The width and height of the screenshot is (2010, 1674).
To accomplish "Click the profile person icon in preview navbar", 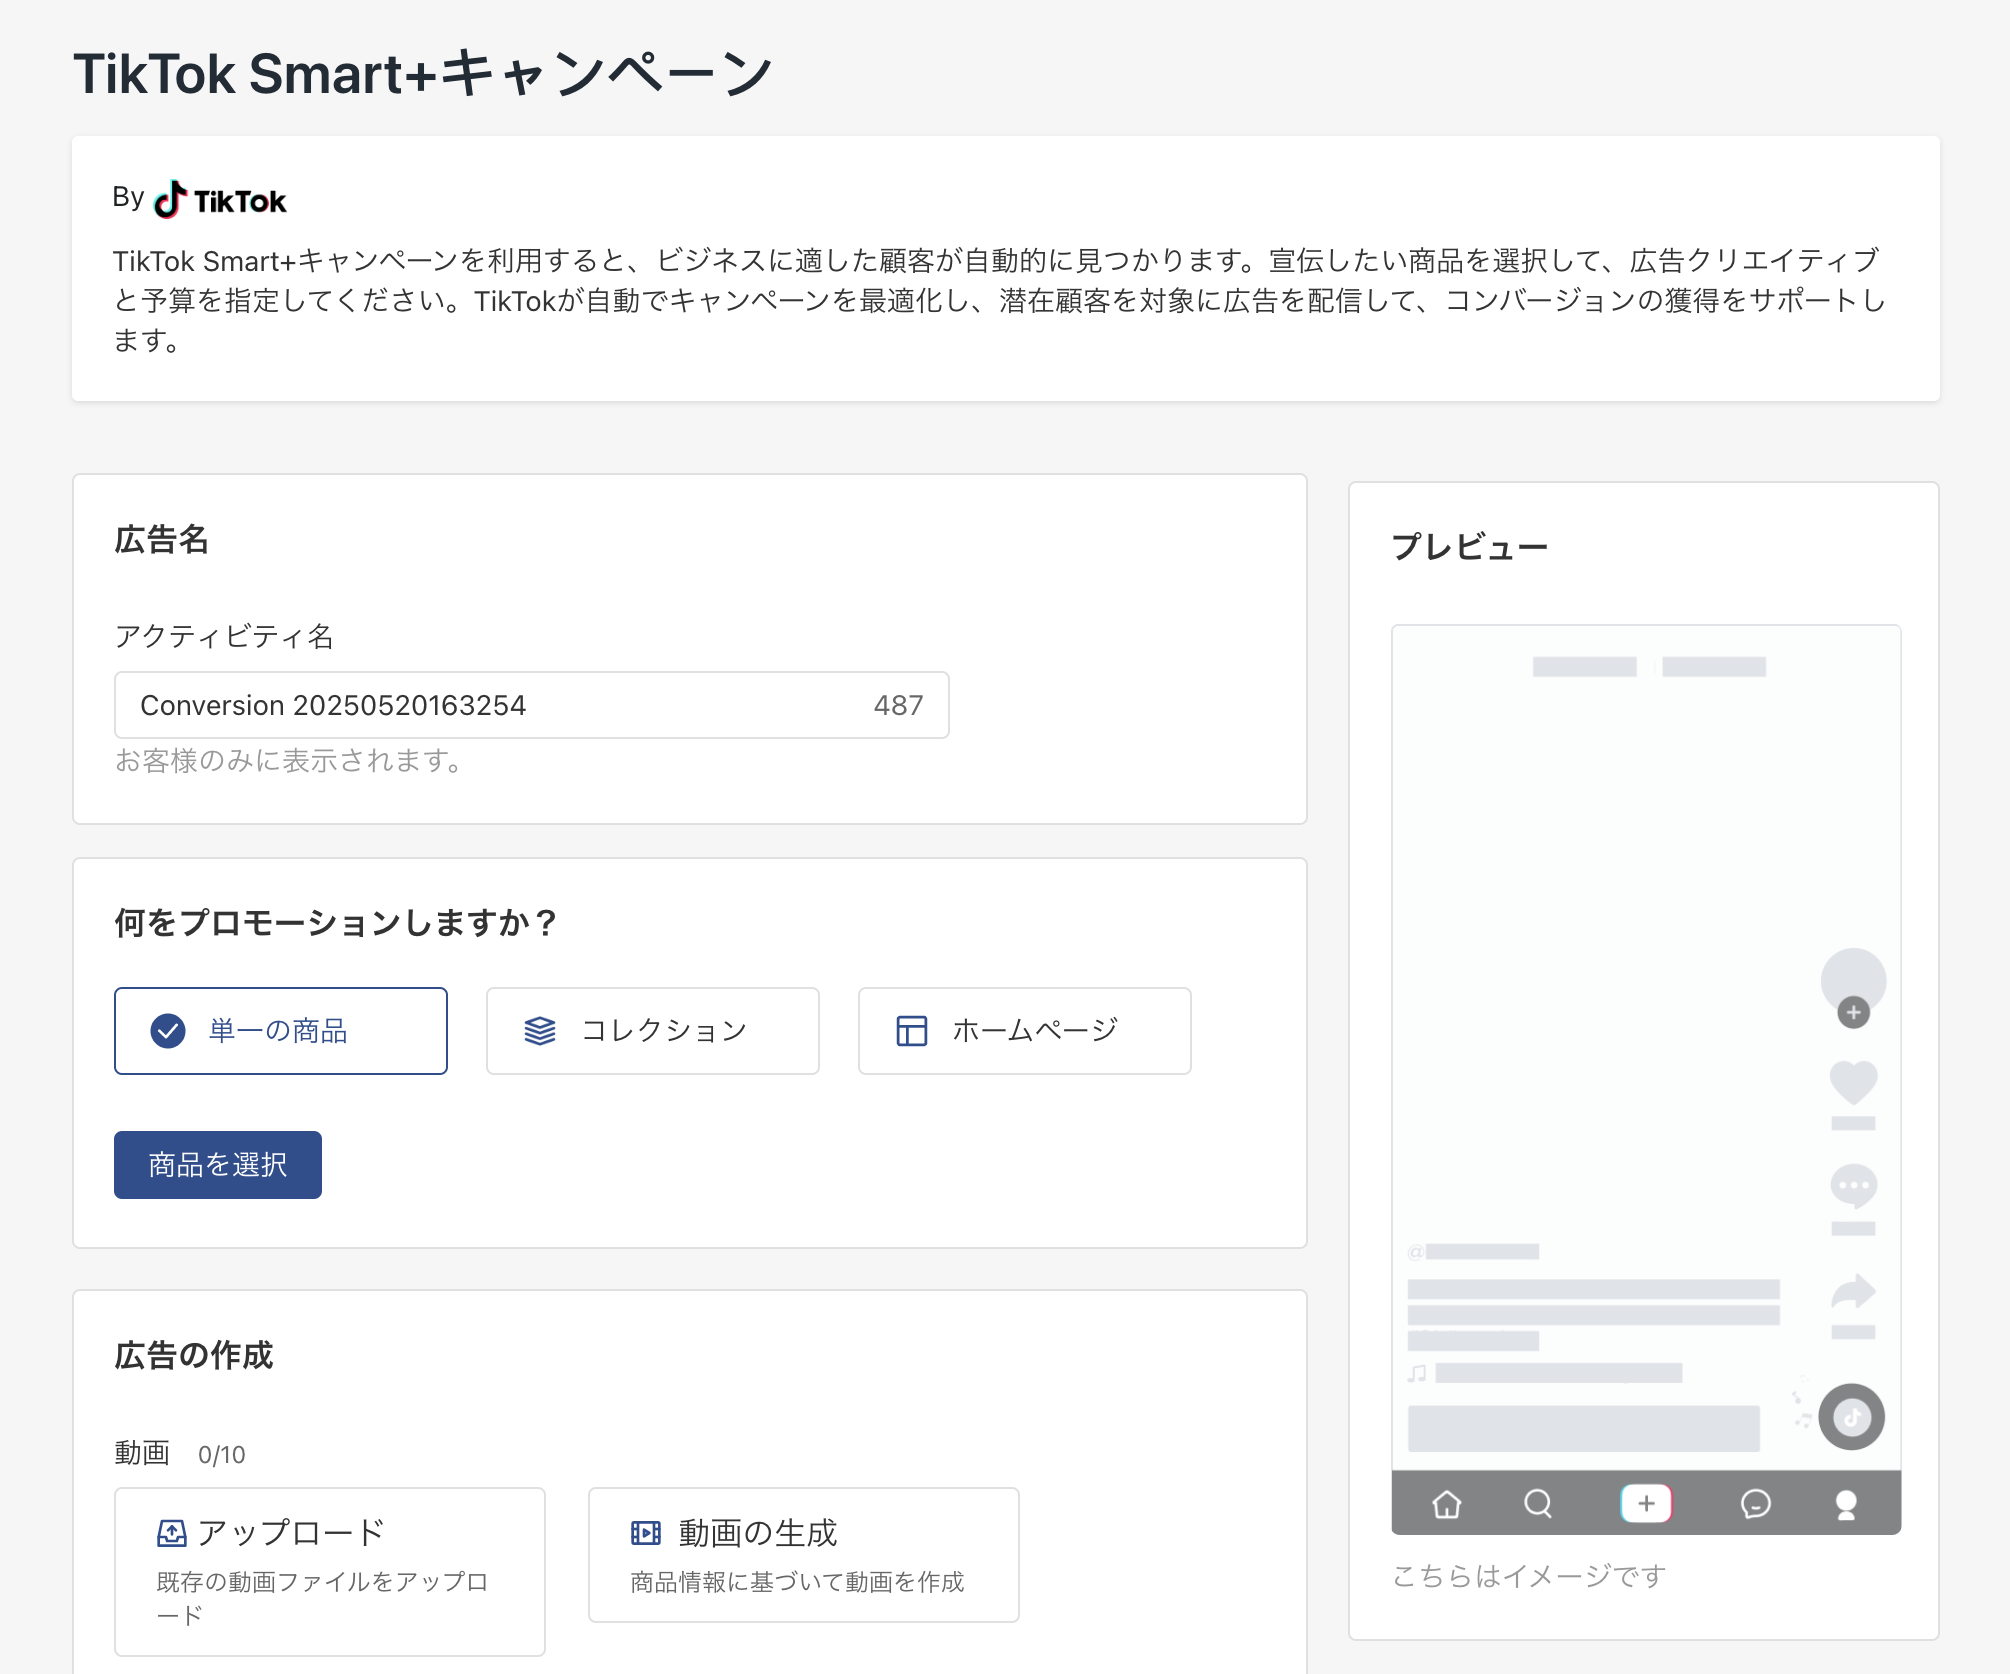I will [x=1846, y=1504].
